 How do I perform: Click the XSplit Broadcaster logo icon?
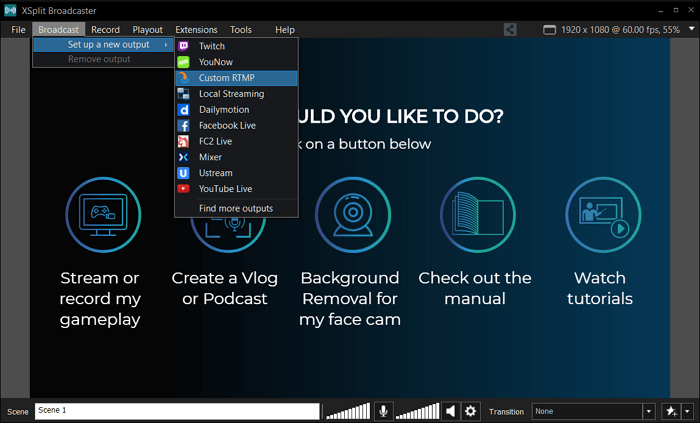(x=10, y=10)
